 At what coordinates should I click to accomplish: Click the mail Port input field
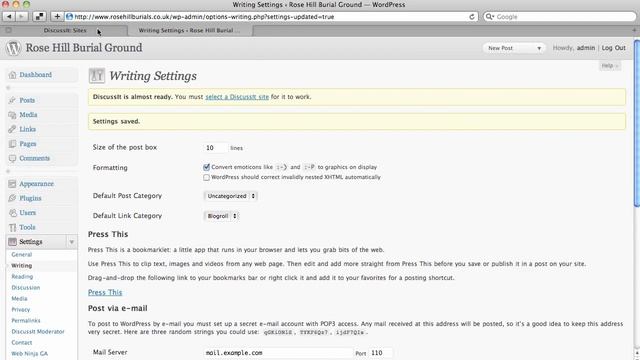pos(380,353)
